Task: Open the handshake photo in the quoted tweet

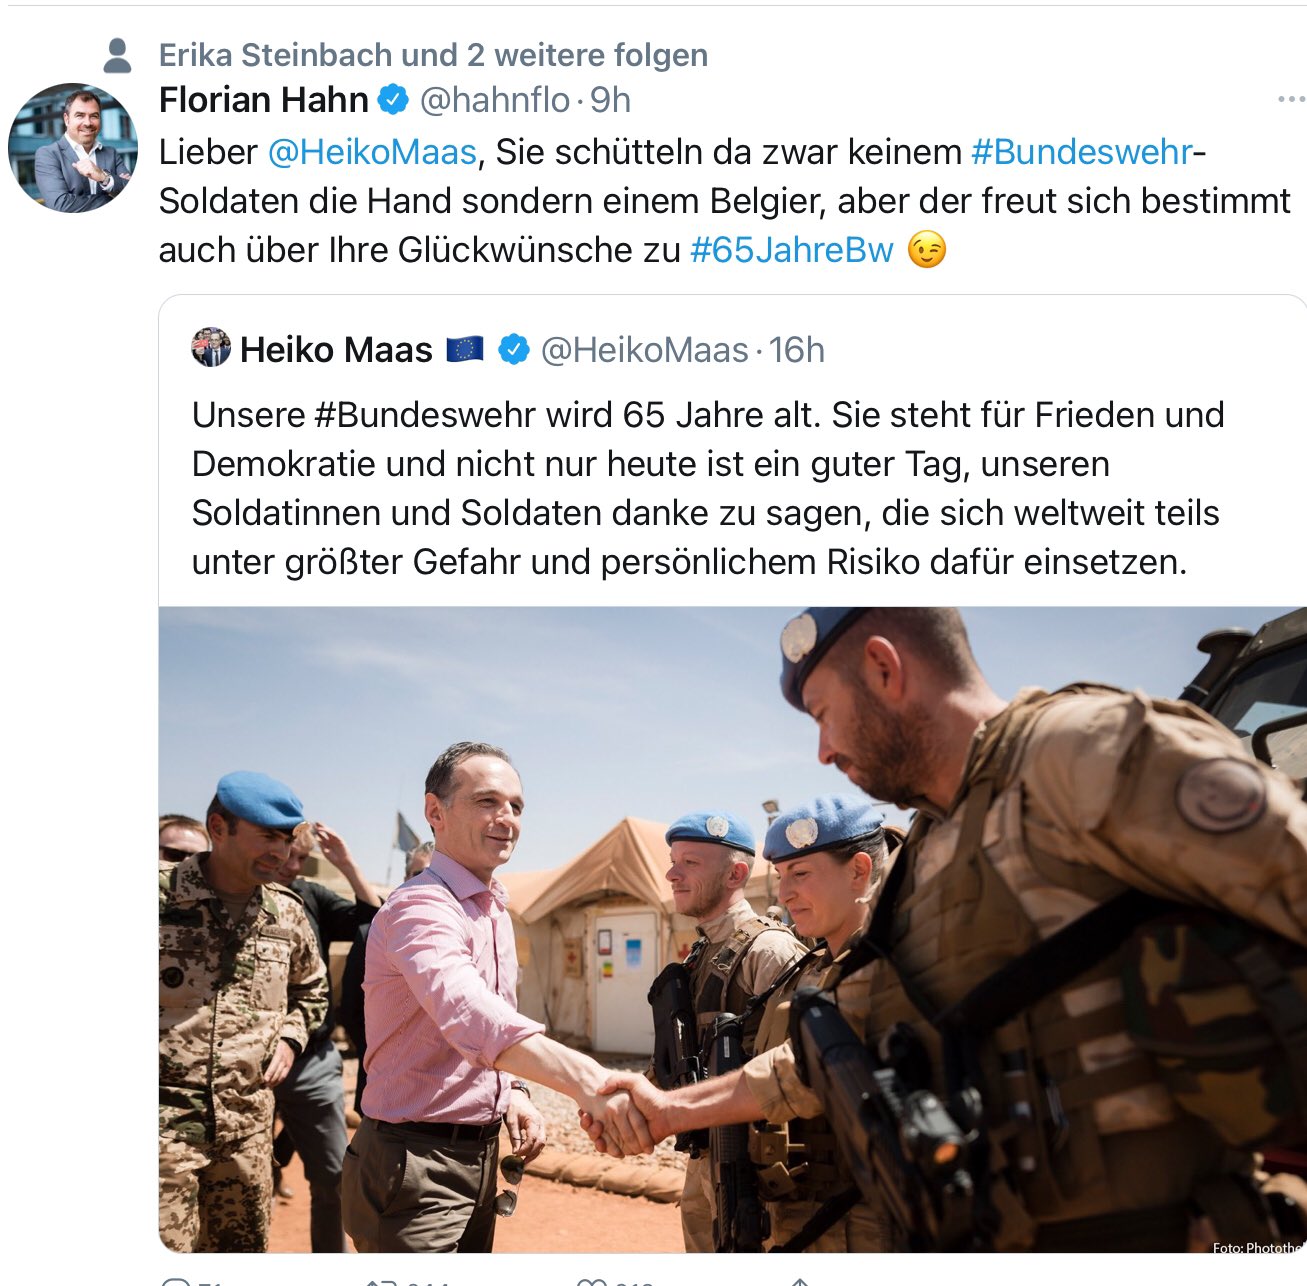Action: coord(732,929)
